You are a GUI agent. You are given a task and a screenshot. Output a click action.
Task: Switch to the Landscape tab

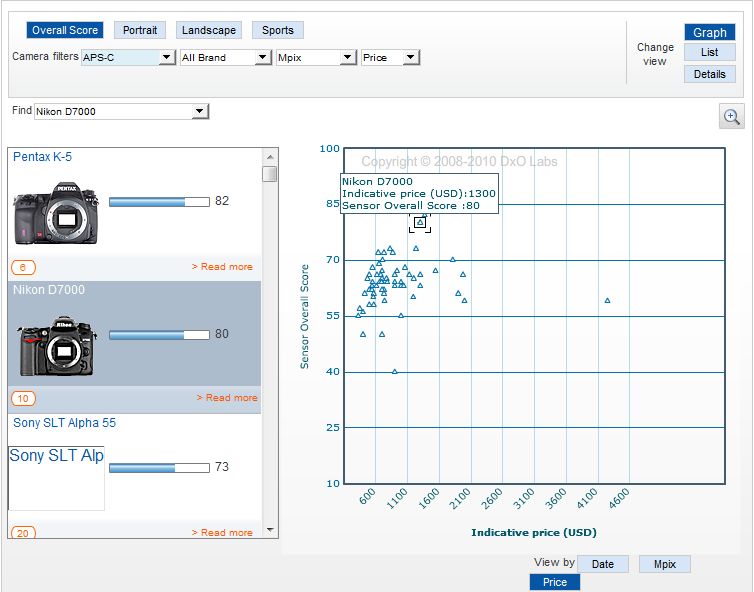point(209,30)
